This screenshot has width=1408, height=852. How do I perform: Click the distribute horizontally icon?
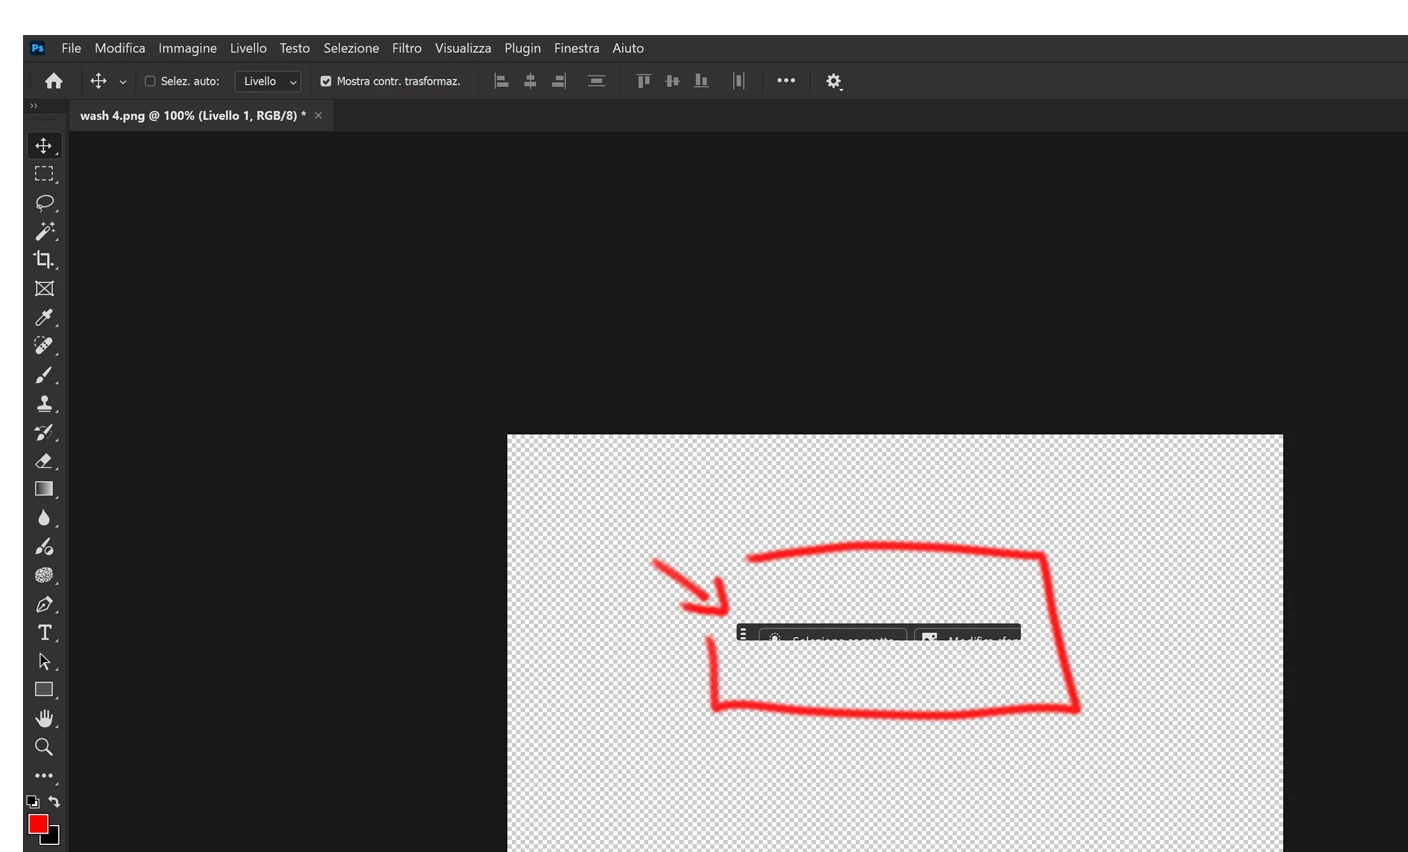tap(739, 81)
